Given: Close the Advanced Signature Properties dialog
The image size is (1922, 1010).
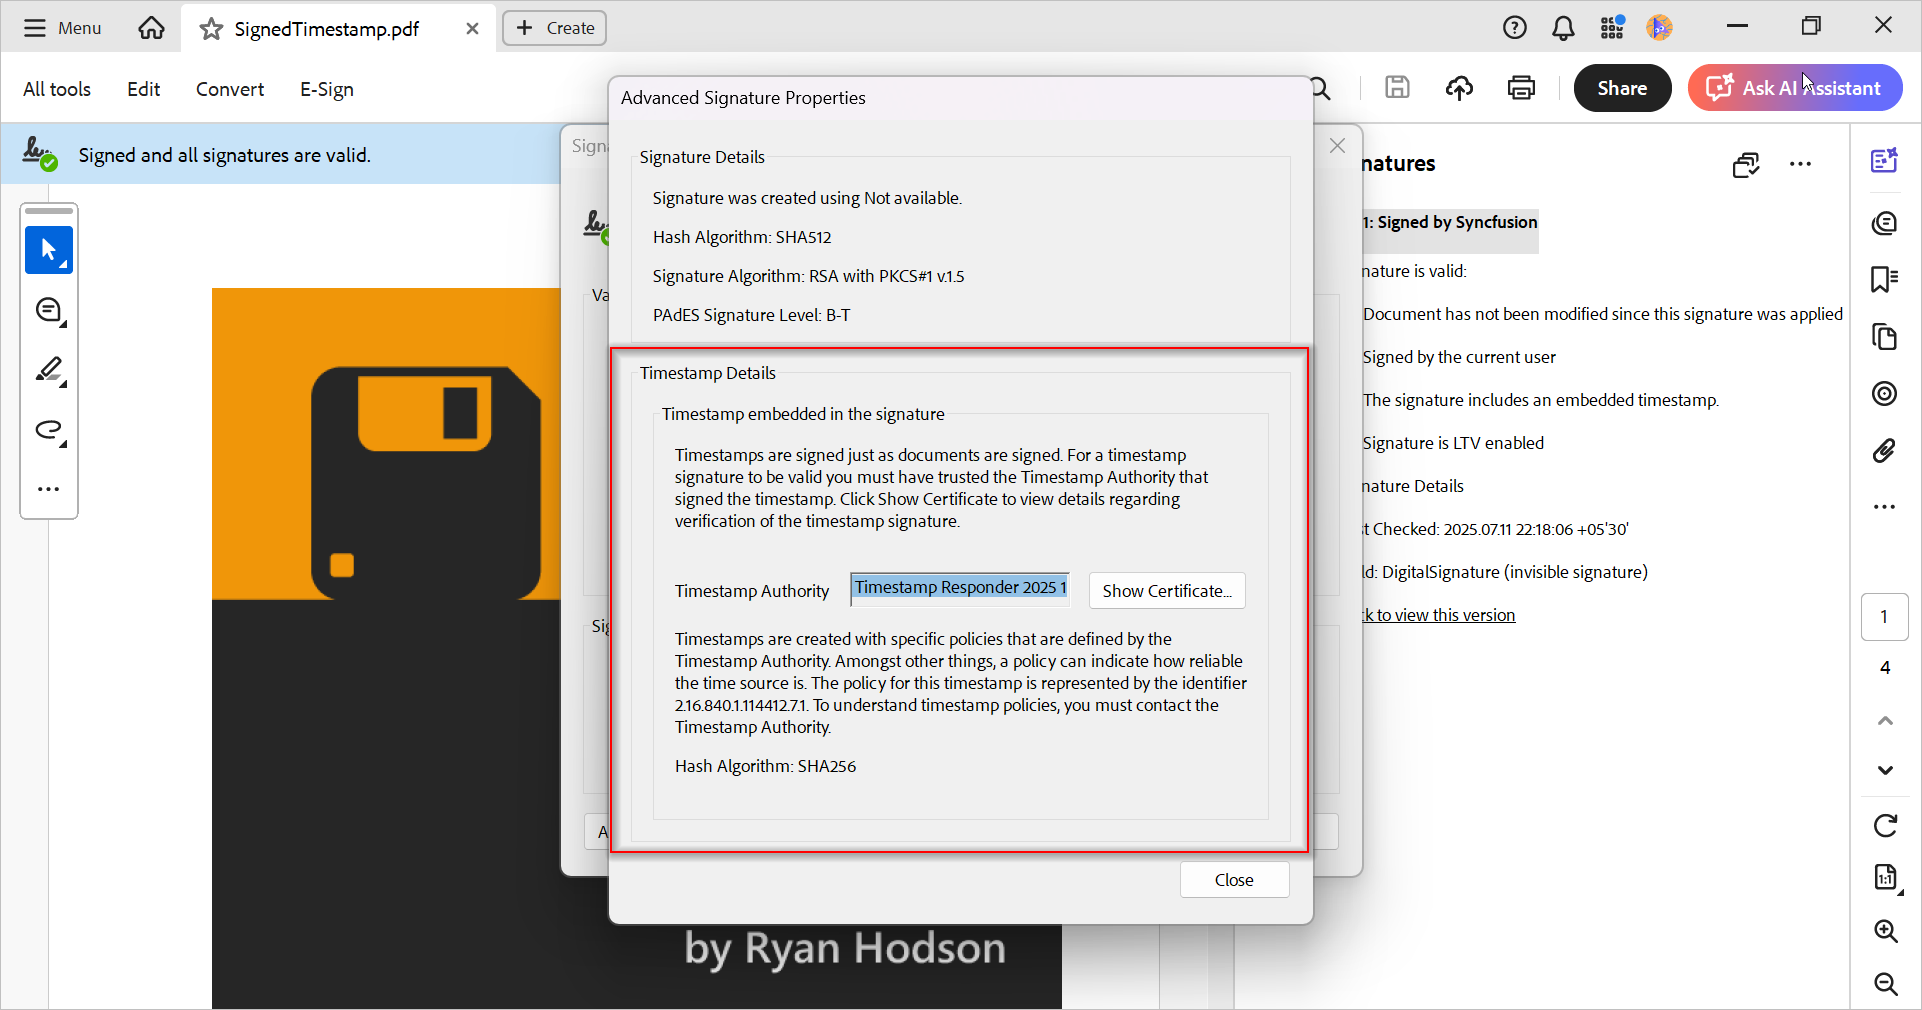Looking at the screenshot, I should [1233, 880].
